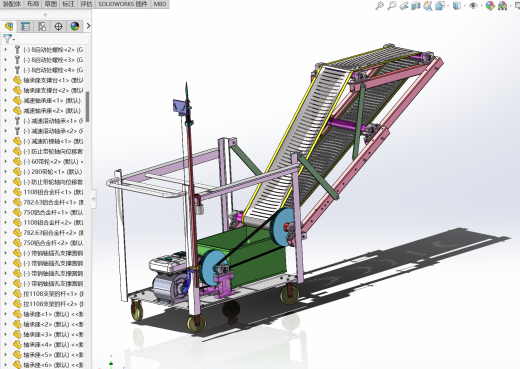This screenshot has width=520, height=369.
Task: Switch to the MBD ribbon tab
Action: 160,4
